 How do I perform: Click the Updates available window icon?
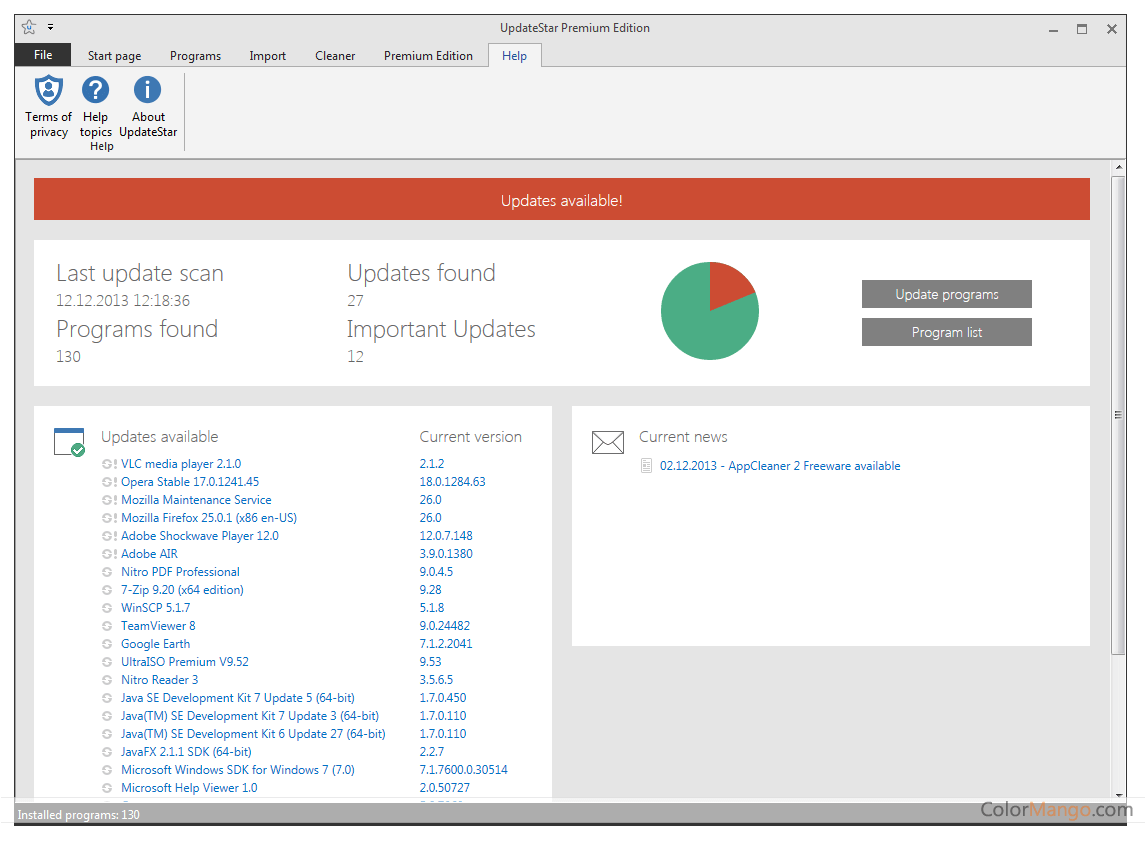point(69,442)
